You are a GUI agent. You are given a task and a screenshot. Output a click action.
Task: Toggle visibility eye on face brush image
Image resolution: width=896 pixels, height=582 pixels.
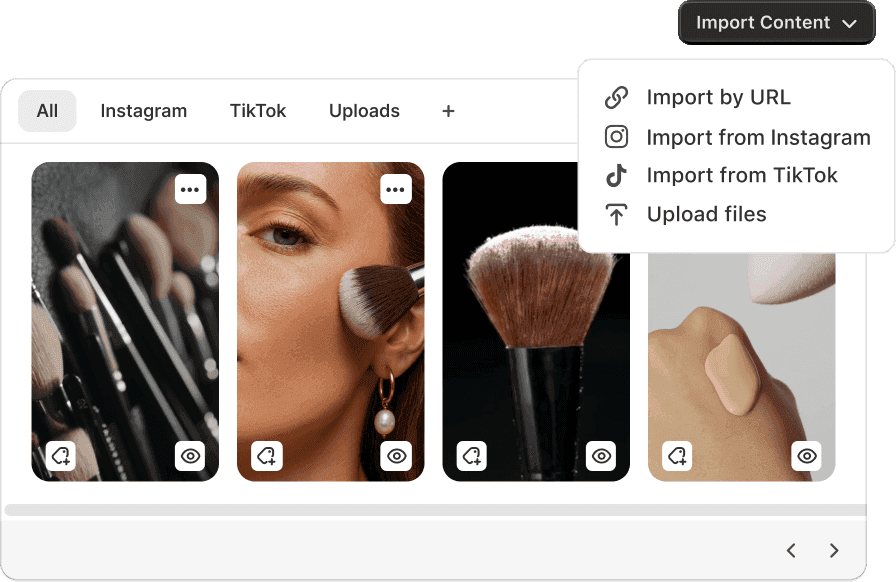(396, 456)
